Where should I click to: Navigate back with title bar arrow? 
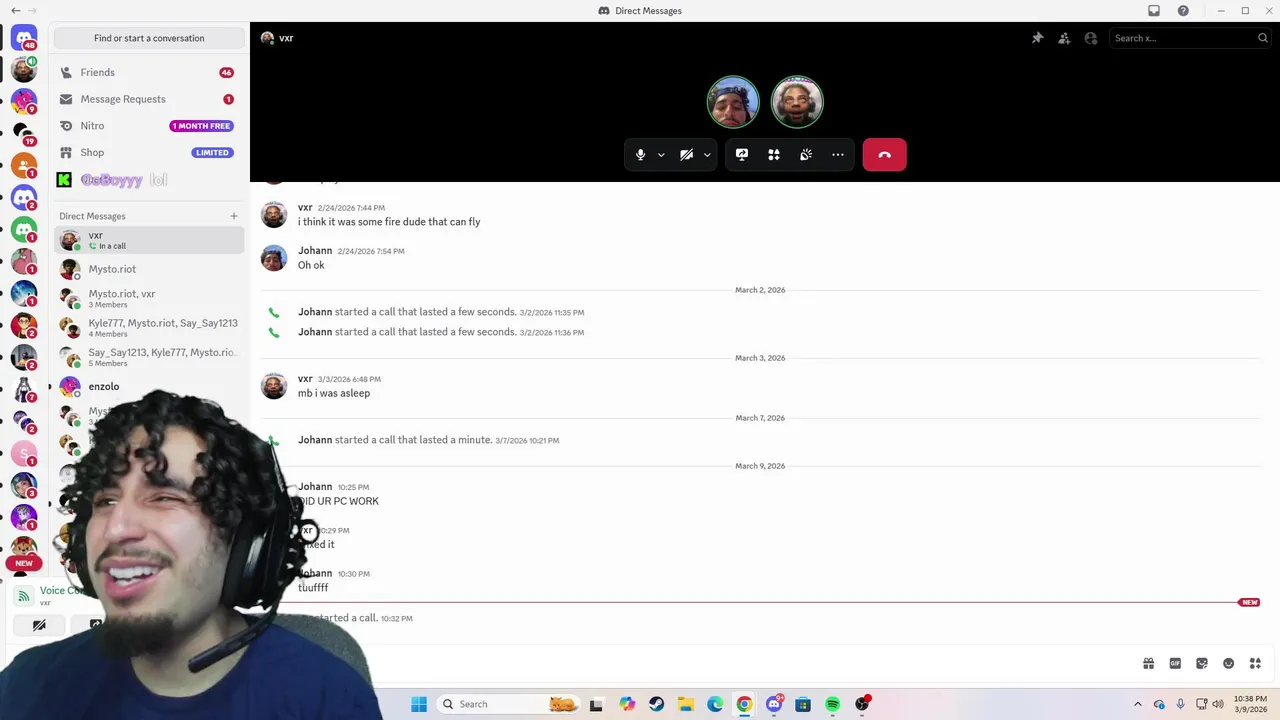15,10
